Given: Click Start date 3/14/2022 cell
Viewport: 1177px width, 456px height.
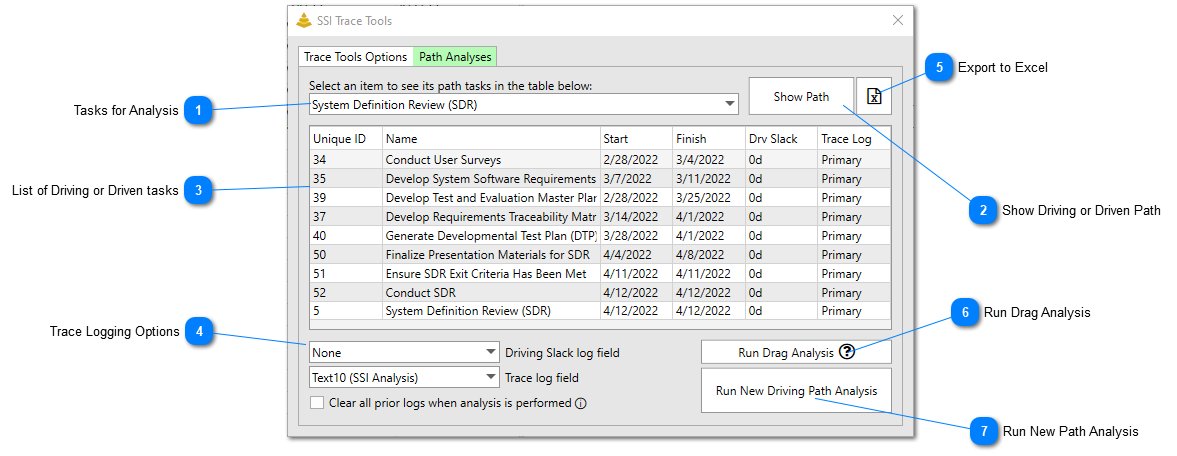Looking at the screenshot, I should tap(637, 217).
